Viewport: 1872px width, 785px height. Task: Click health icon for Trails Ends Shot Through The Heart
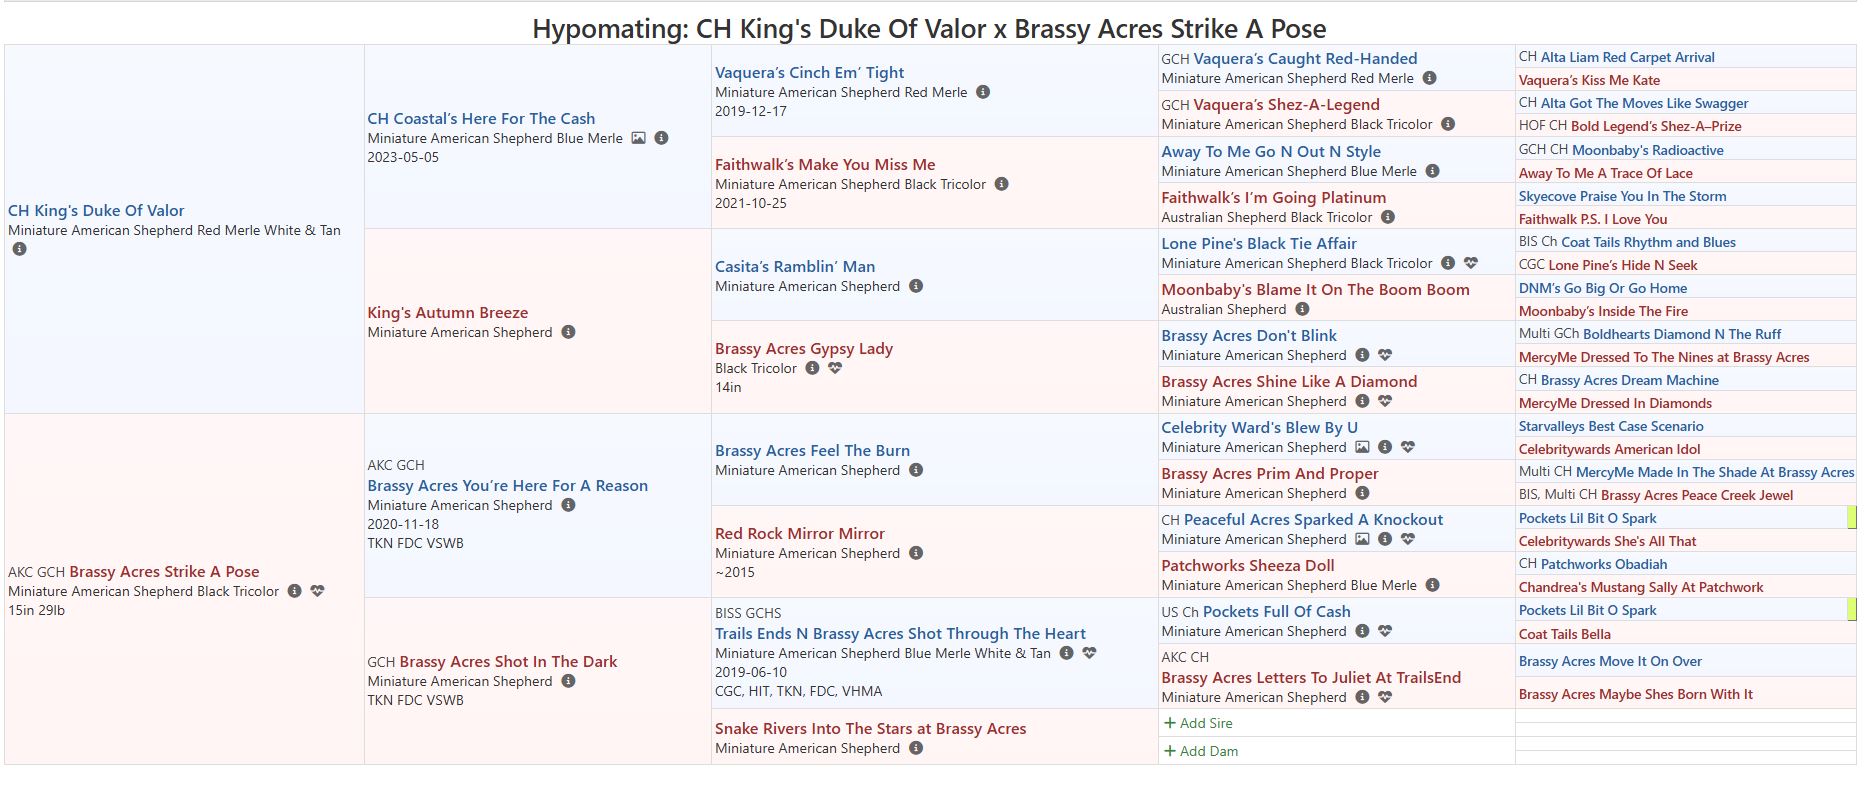coord(1089,653)
